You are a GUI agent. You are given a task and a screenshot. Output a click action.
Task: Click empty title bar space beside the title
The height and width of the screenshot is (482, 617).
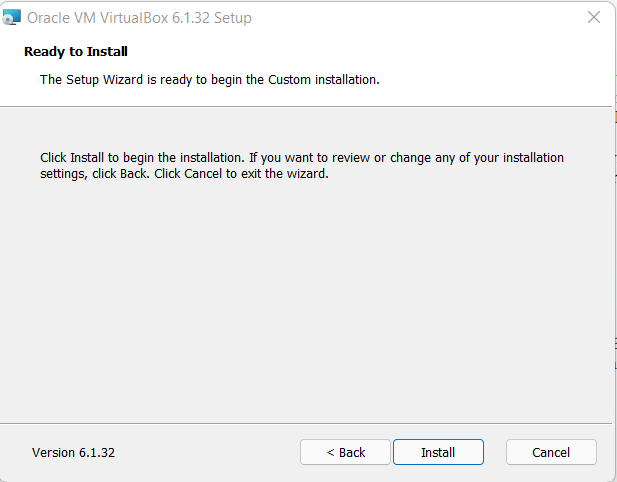[400, 18]
